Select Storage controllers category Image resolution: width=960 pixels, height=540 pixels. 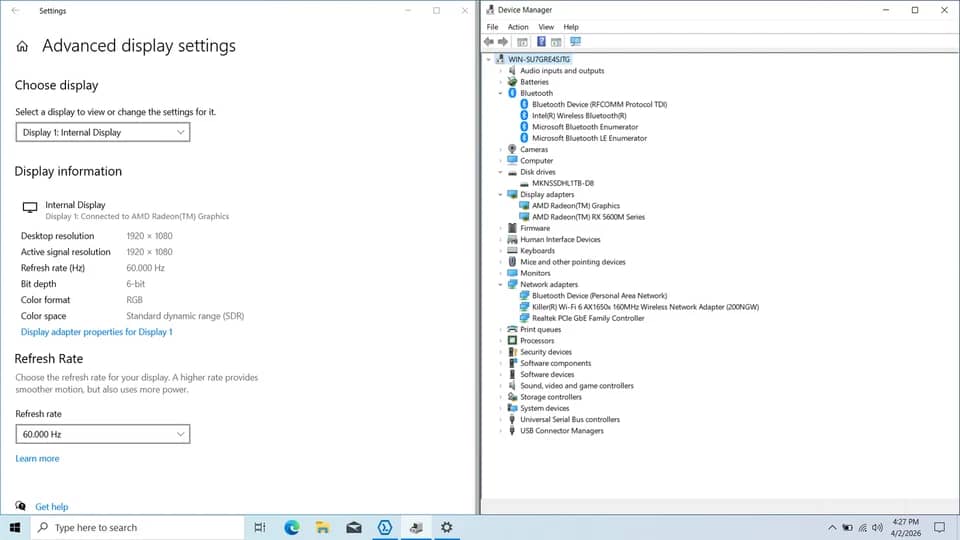[x=551, y=397]
